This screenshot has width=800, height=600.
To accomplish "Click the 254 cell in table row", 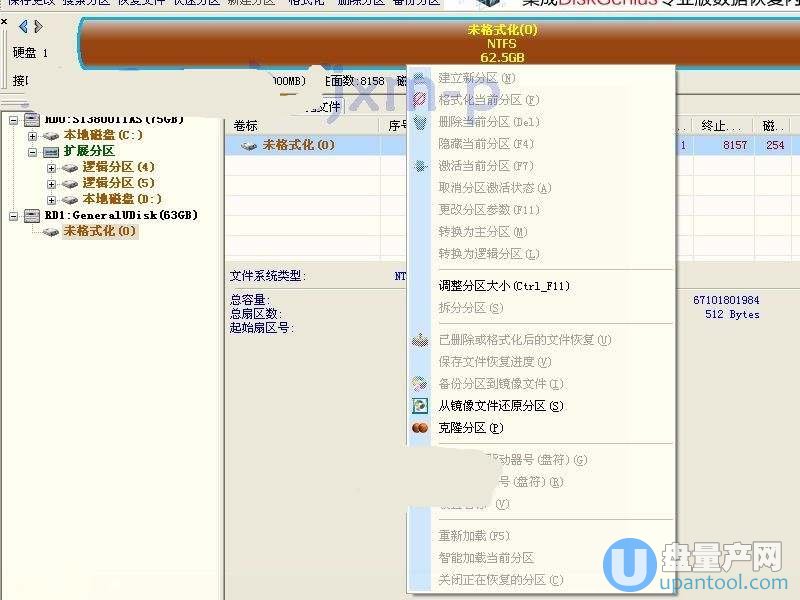I will [775, 145].
